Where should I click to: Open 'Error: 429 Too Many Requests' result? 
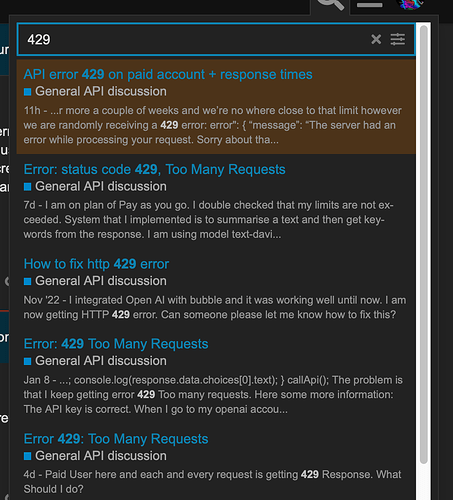116,344
